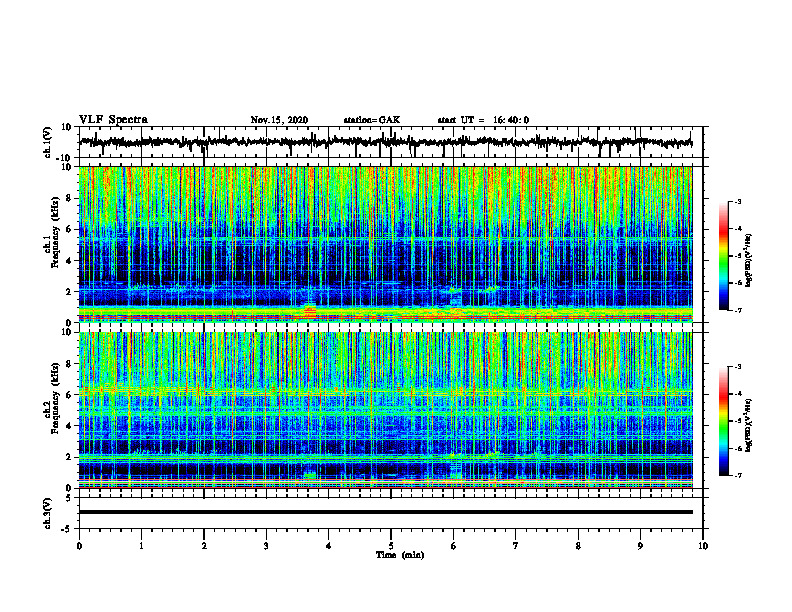Click the "-7" label on ch.1 colorbar

(x=737, y=310)
